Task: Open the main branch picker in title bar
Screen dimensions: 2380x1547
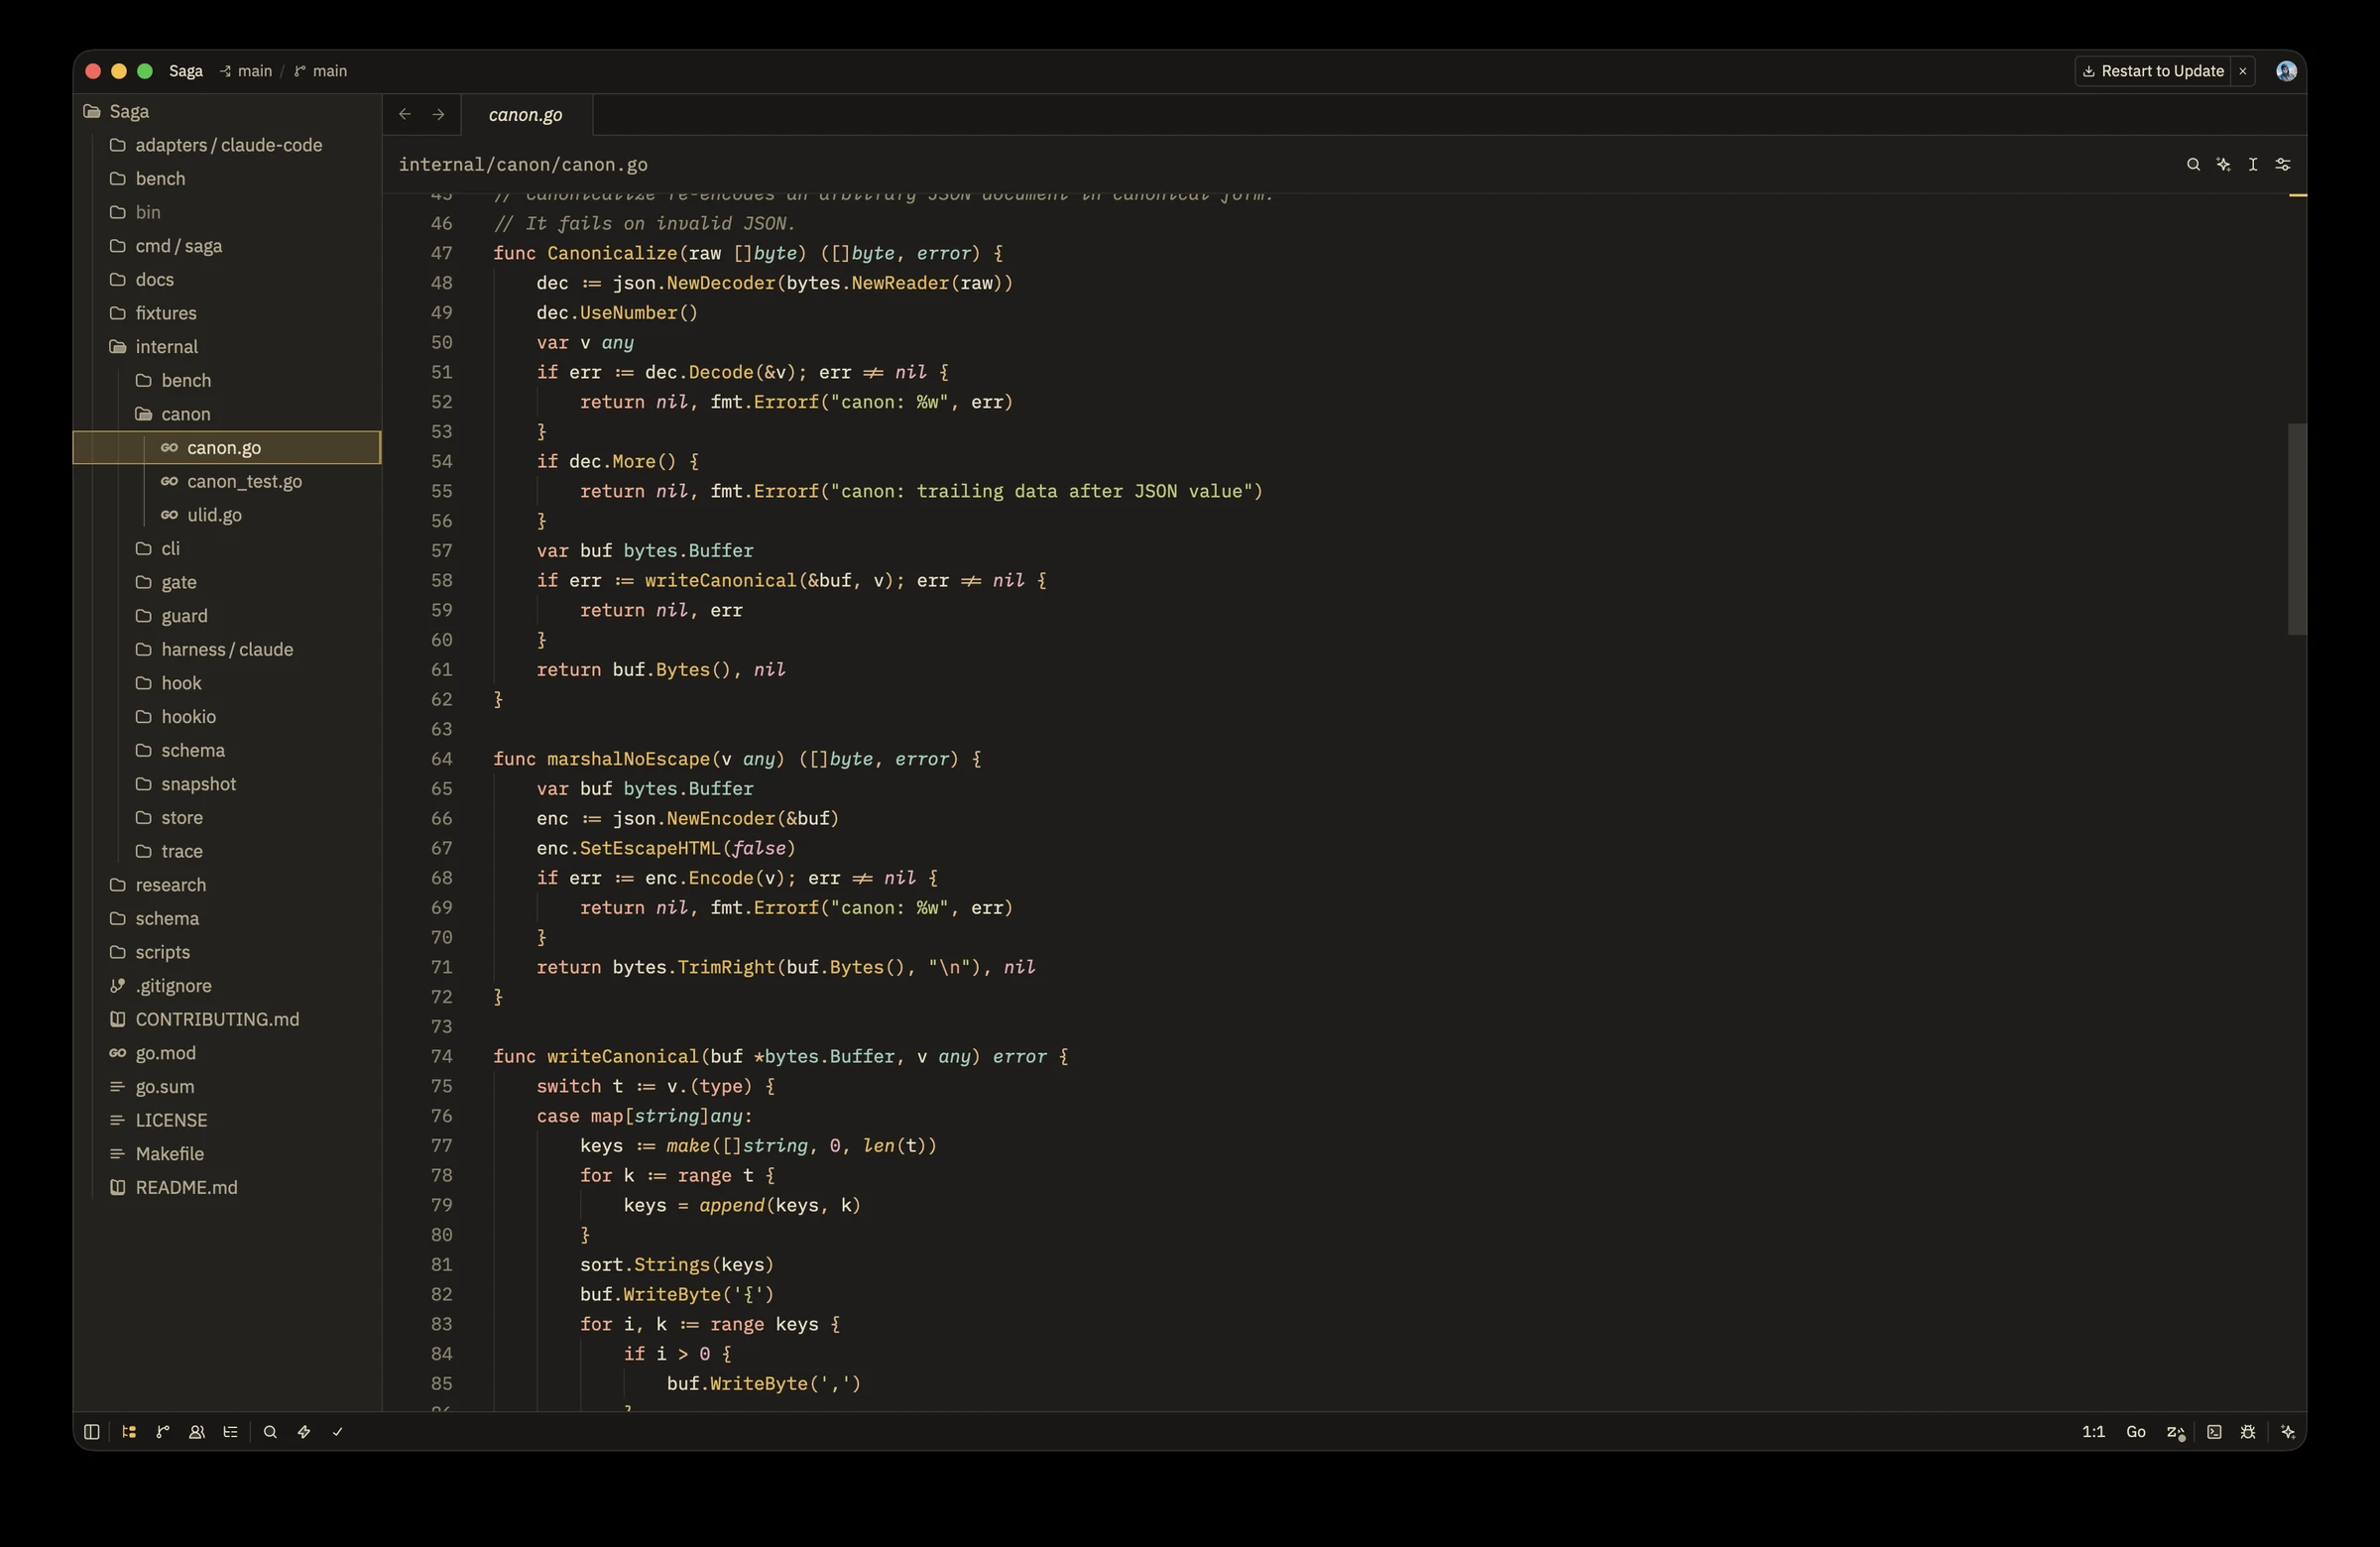Action: pos(321,71)
